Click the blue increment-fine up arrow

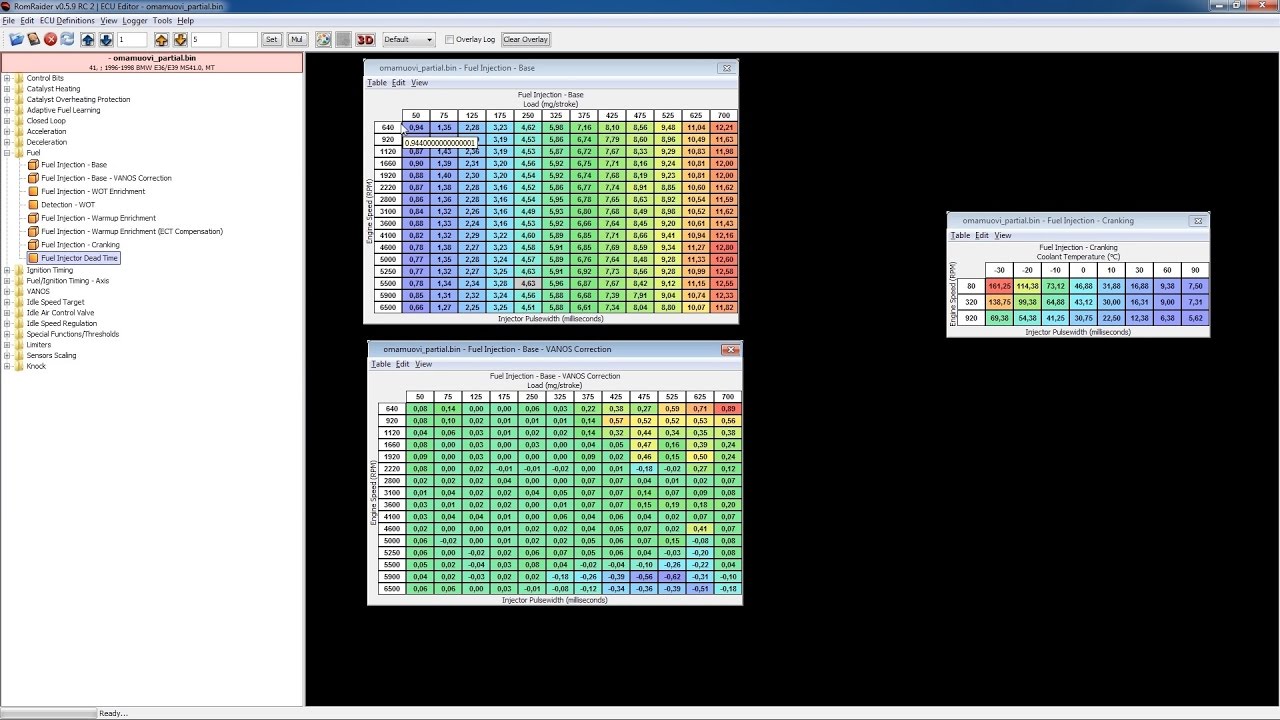pos(88,39)
